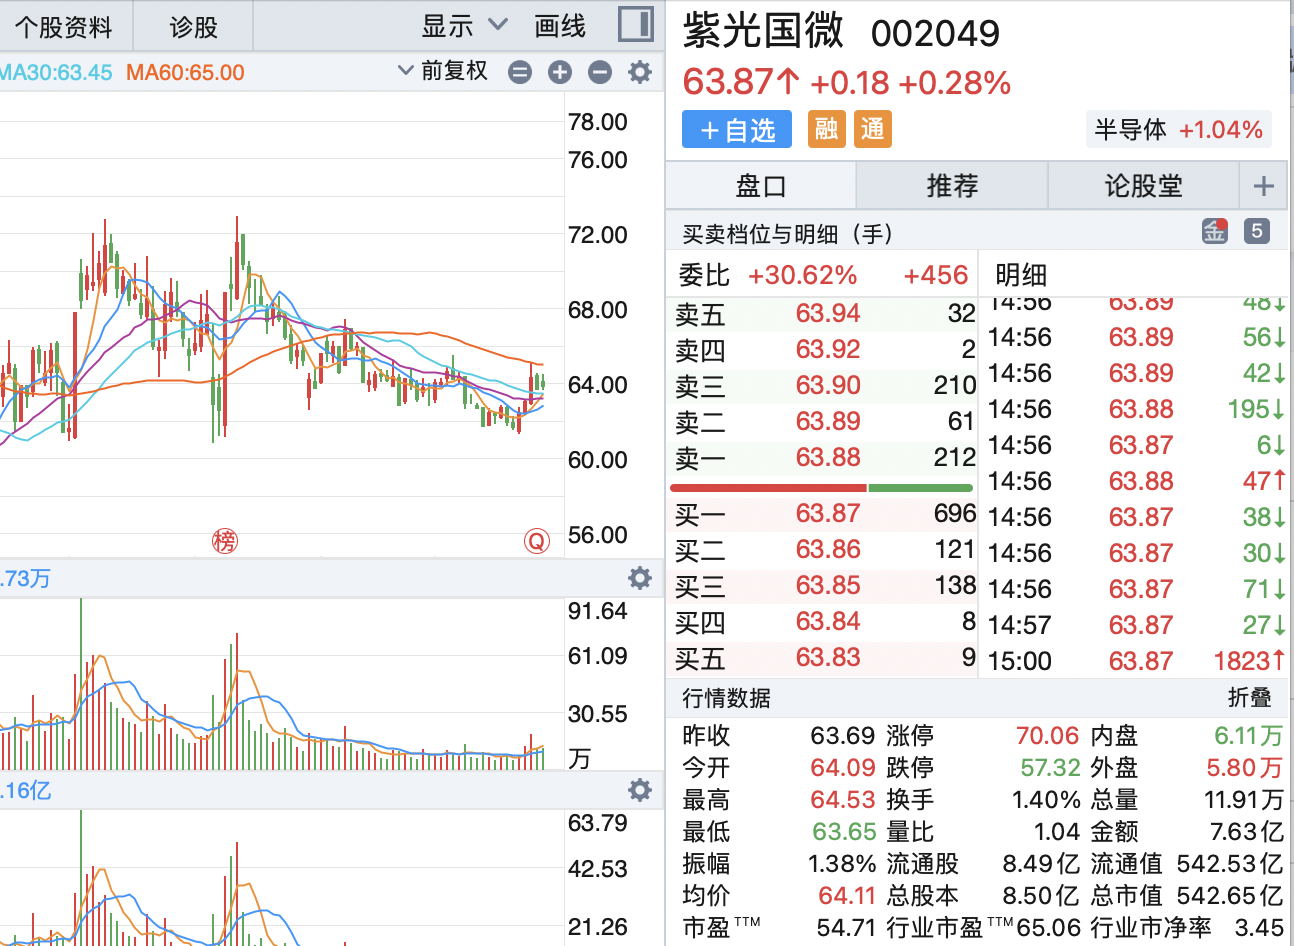Click the list icon beside 前复权
The image size is (1294, 946).
click(520, 72)
